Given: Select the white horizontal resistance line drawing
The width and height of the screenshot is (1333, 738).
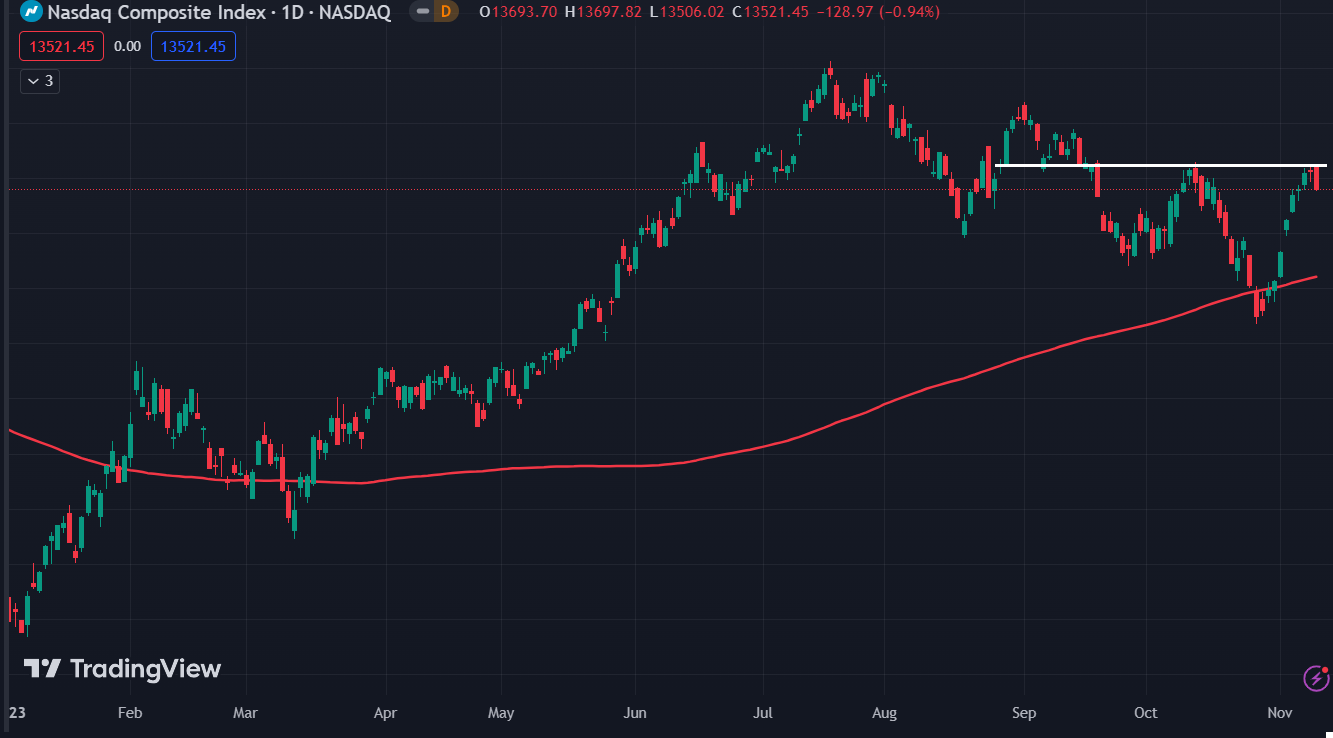Looking at the screenshot, I should (1160, 164).
